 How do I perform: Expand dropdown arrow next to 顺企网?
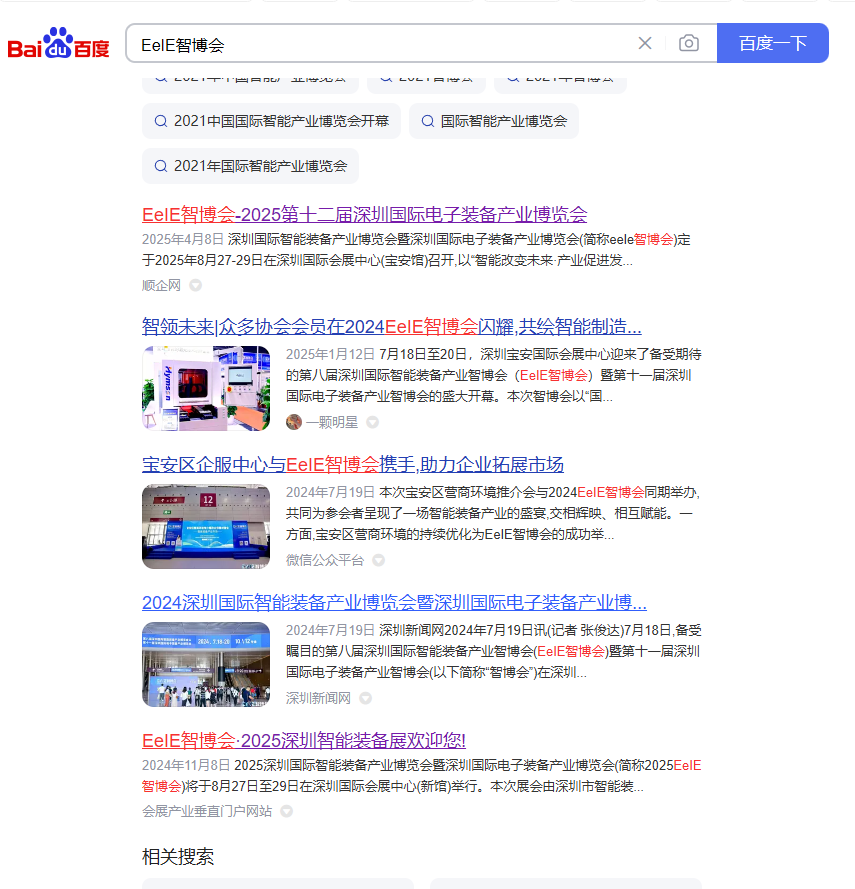point(196,285)
